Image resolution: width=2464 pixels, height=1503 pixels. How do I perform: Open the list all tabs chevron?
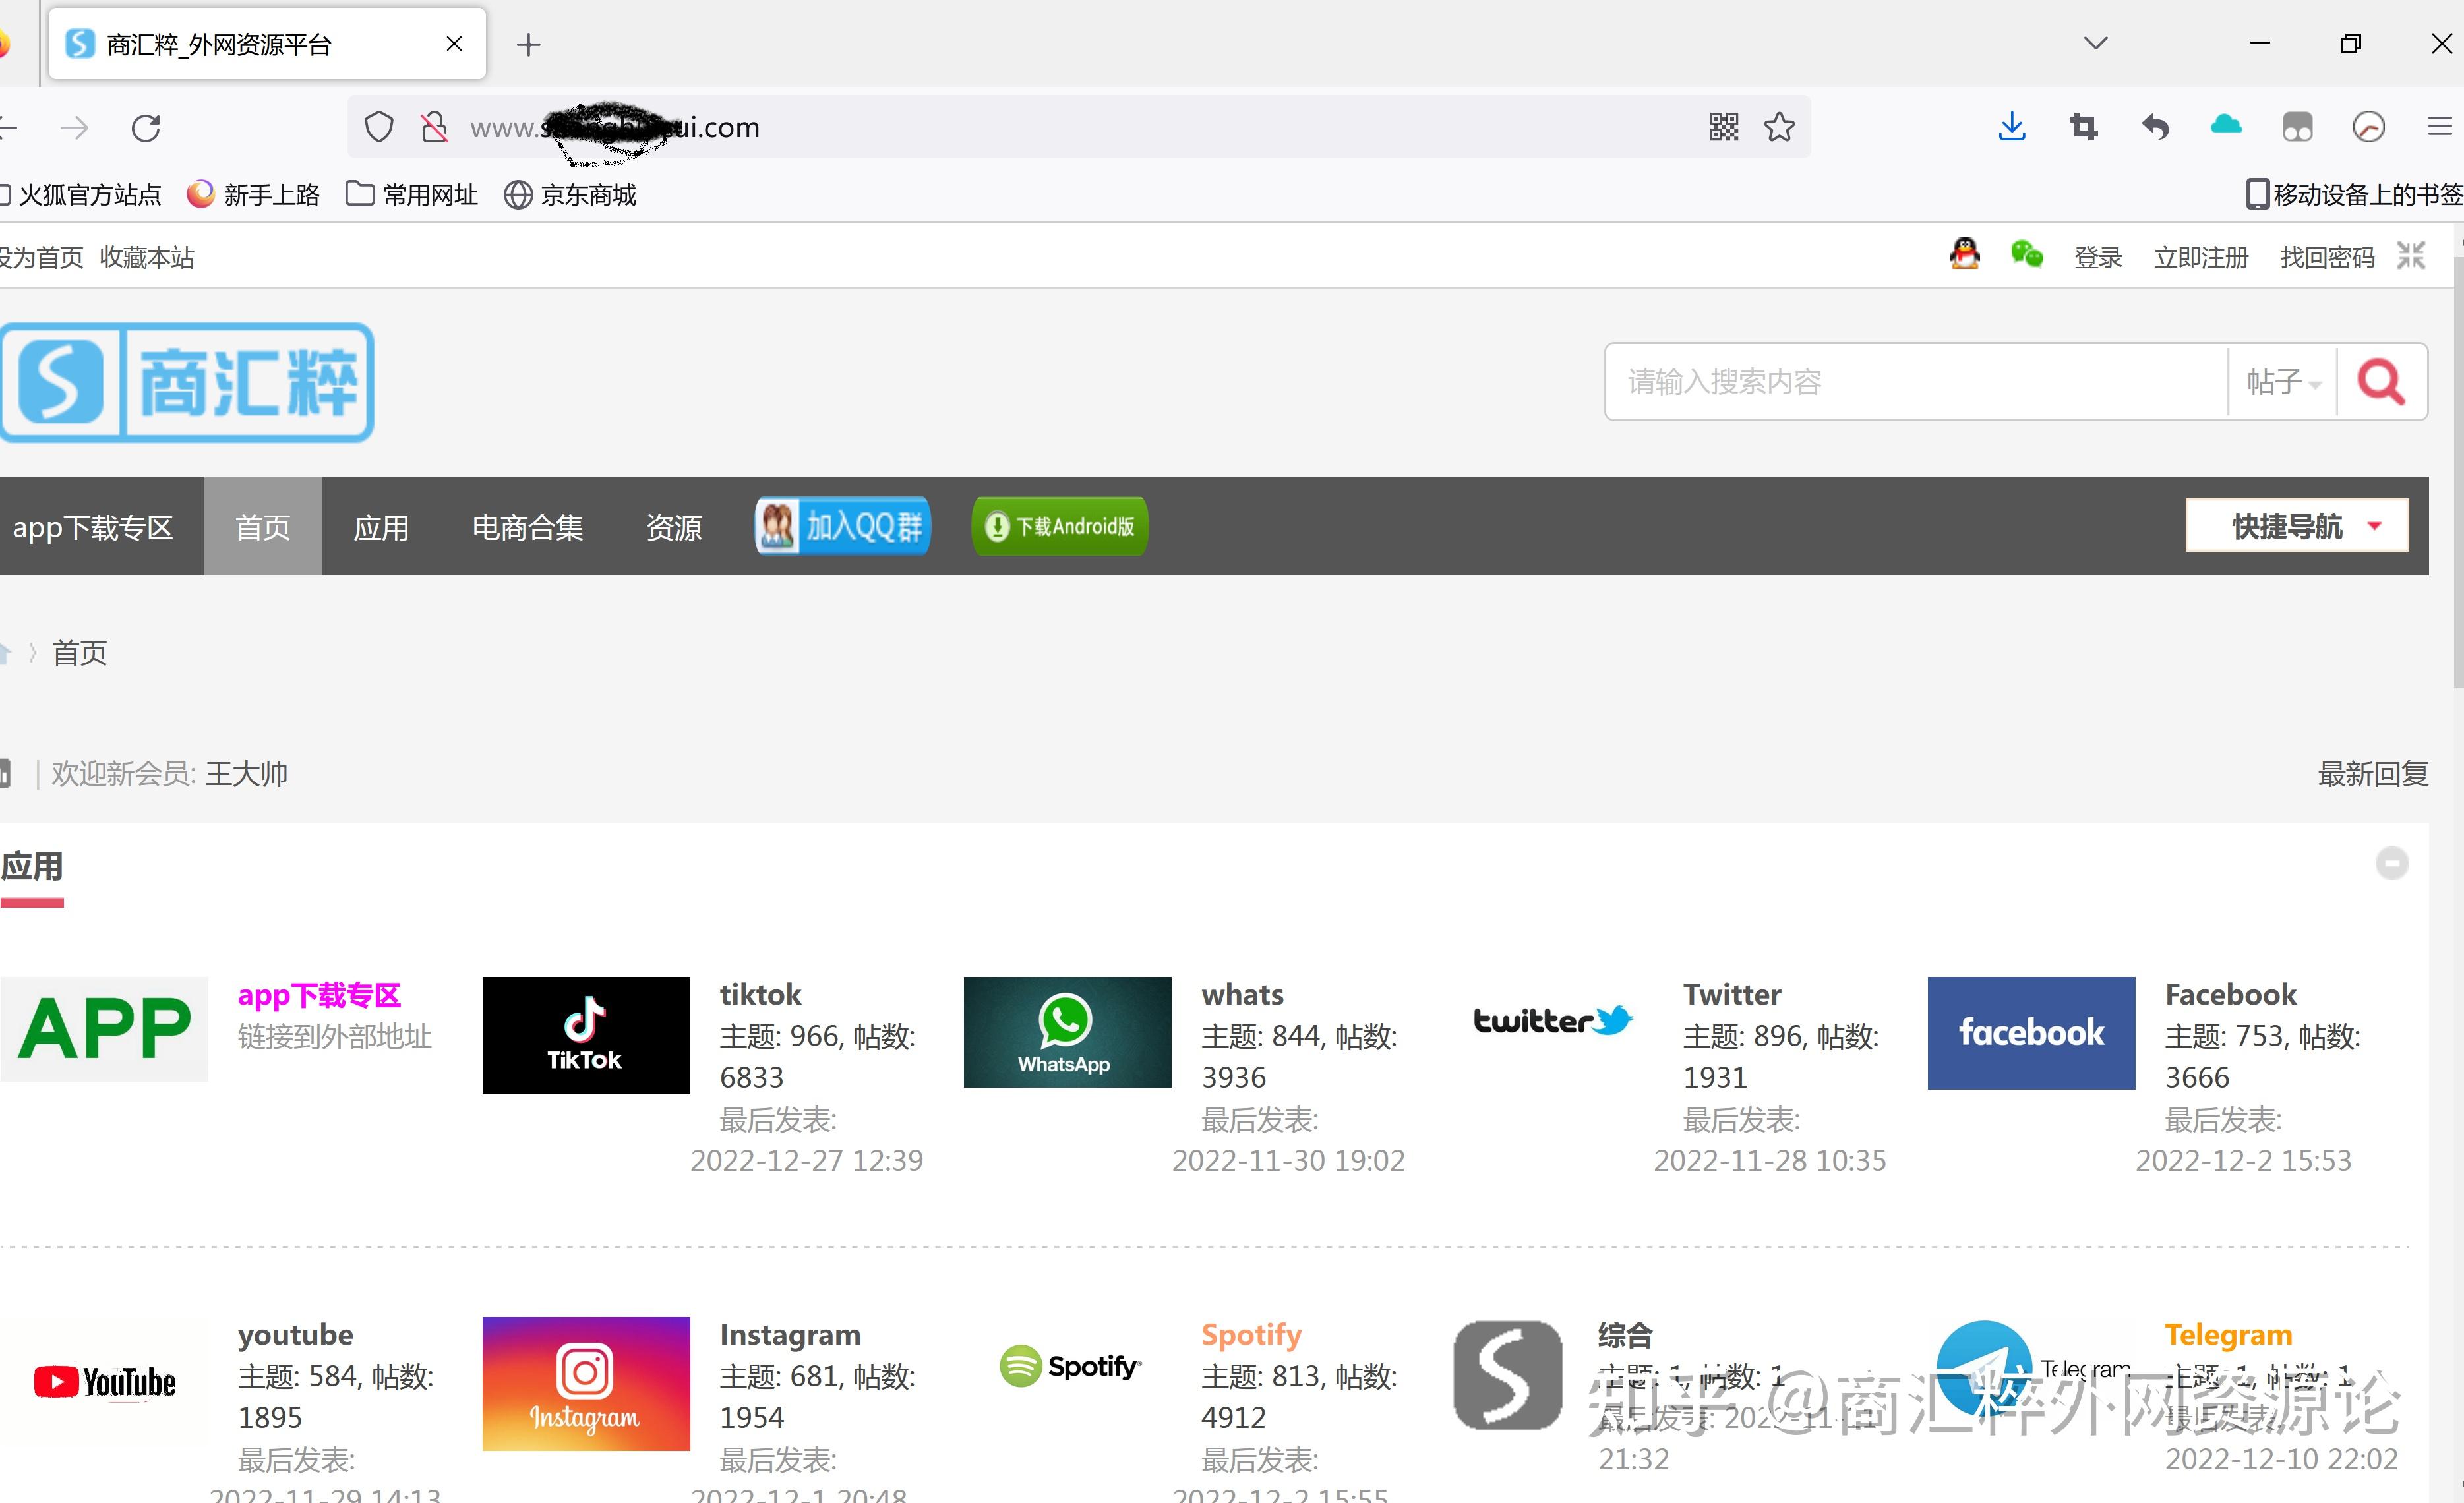tap(2096, 43)
